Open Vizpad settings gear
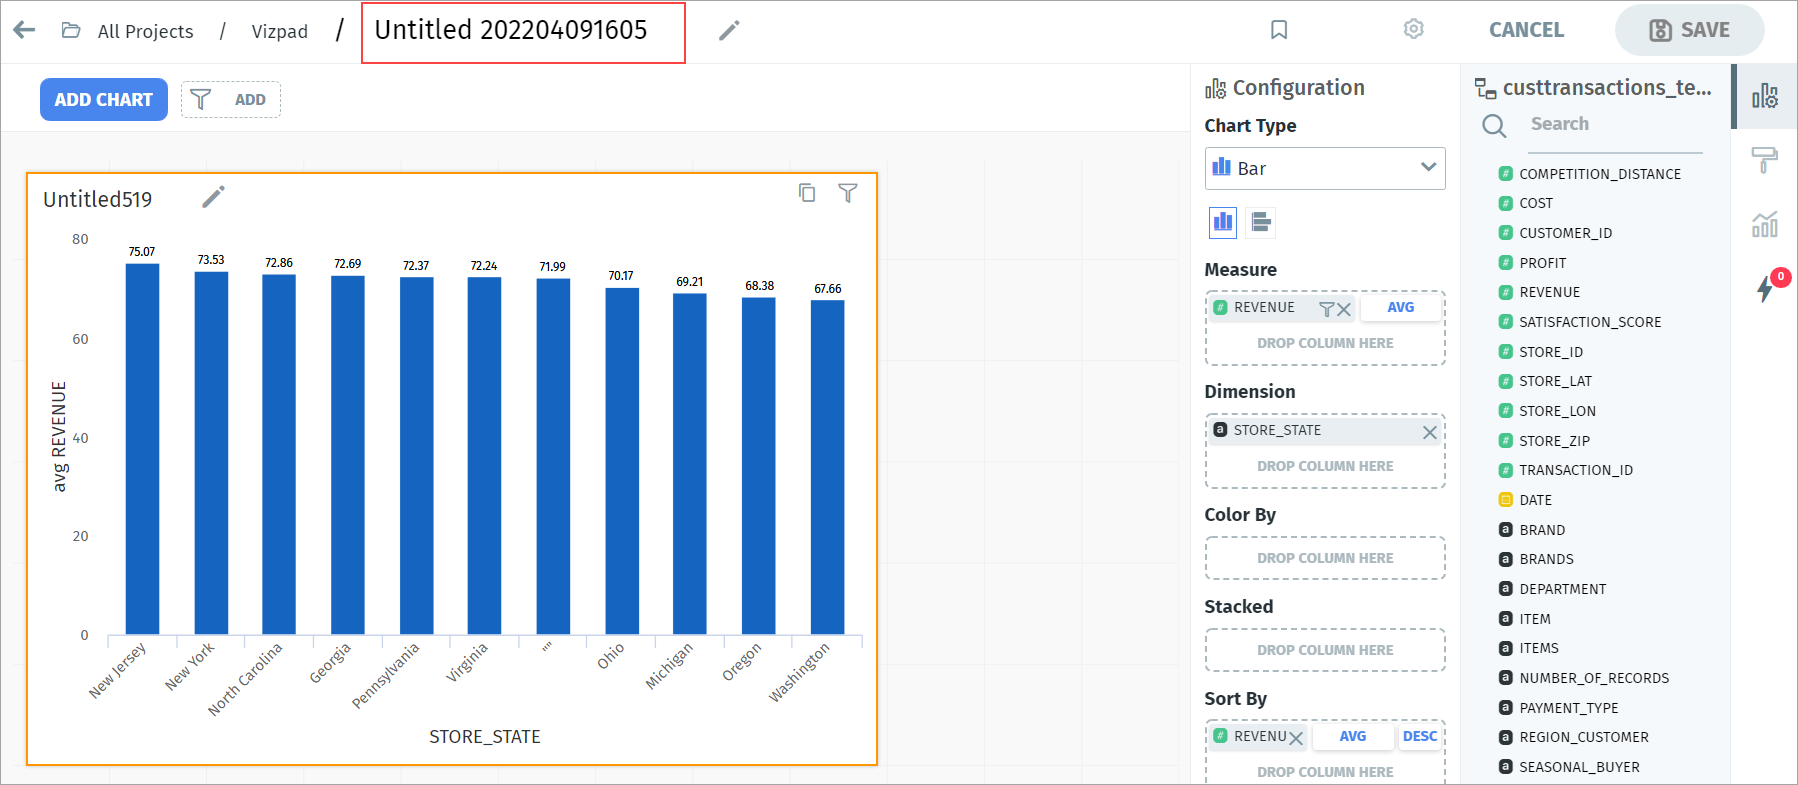The height and width of the screenshot is (785, 1798). (x=1413, y=29)
